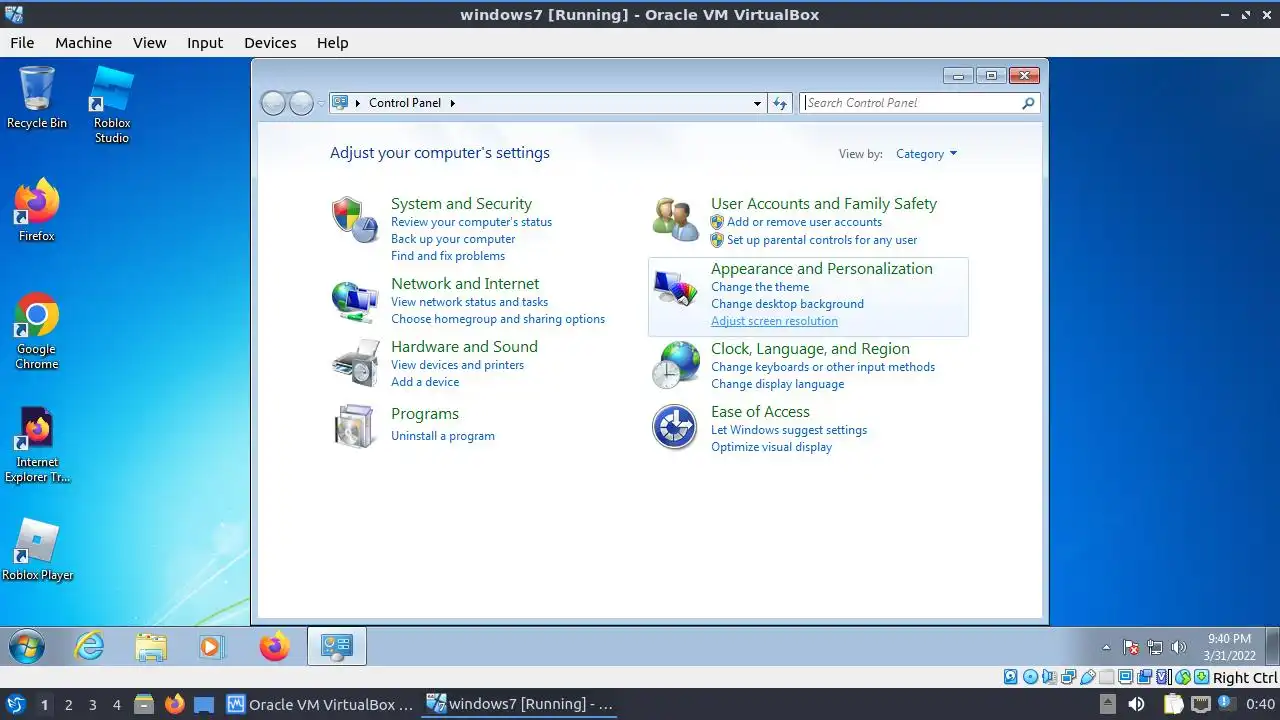Viewport: 1280px width, 720px height.
Task: Open the View by Category dropdown
Action: (x=926, y=154)
